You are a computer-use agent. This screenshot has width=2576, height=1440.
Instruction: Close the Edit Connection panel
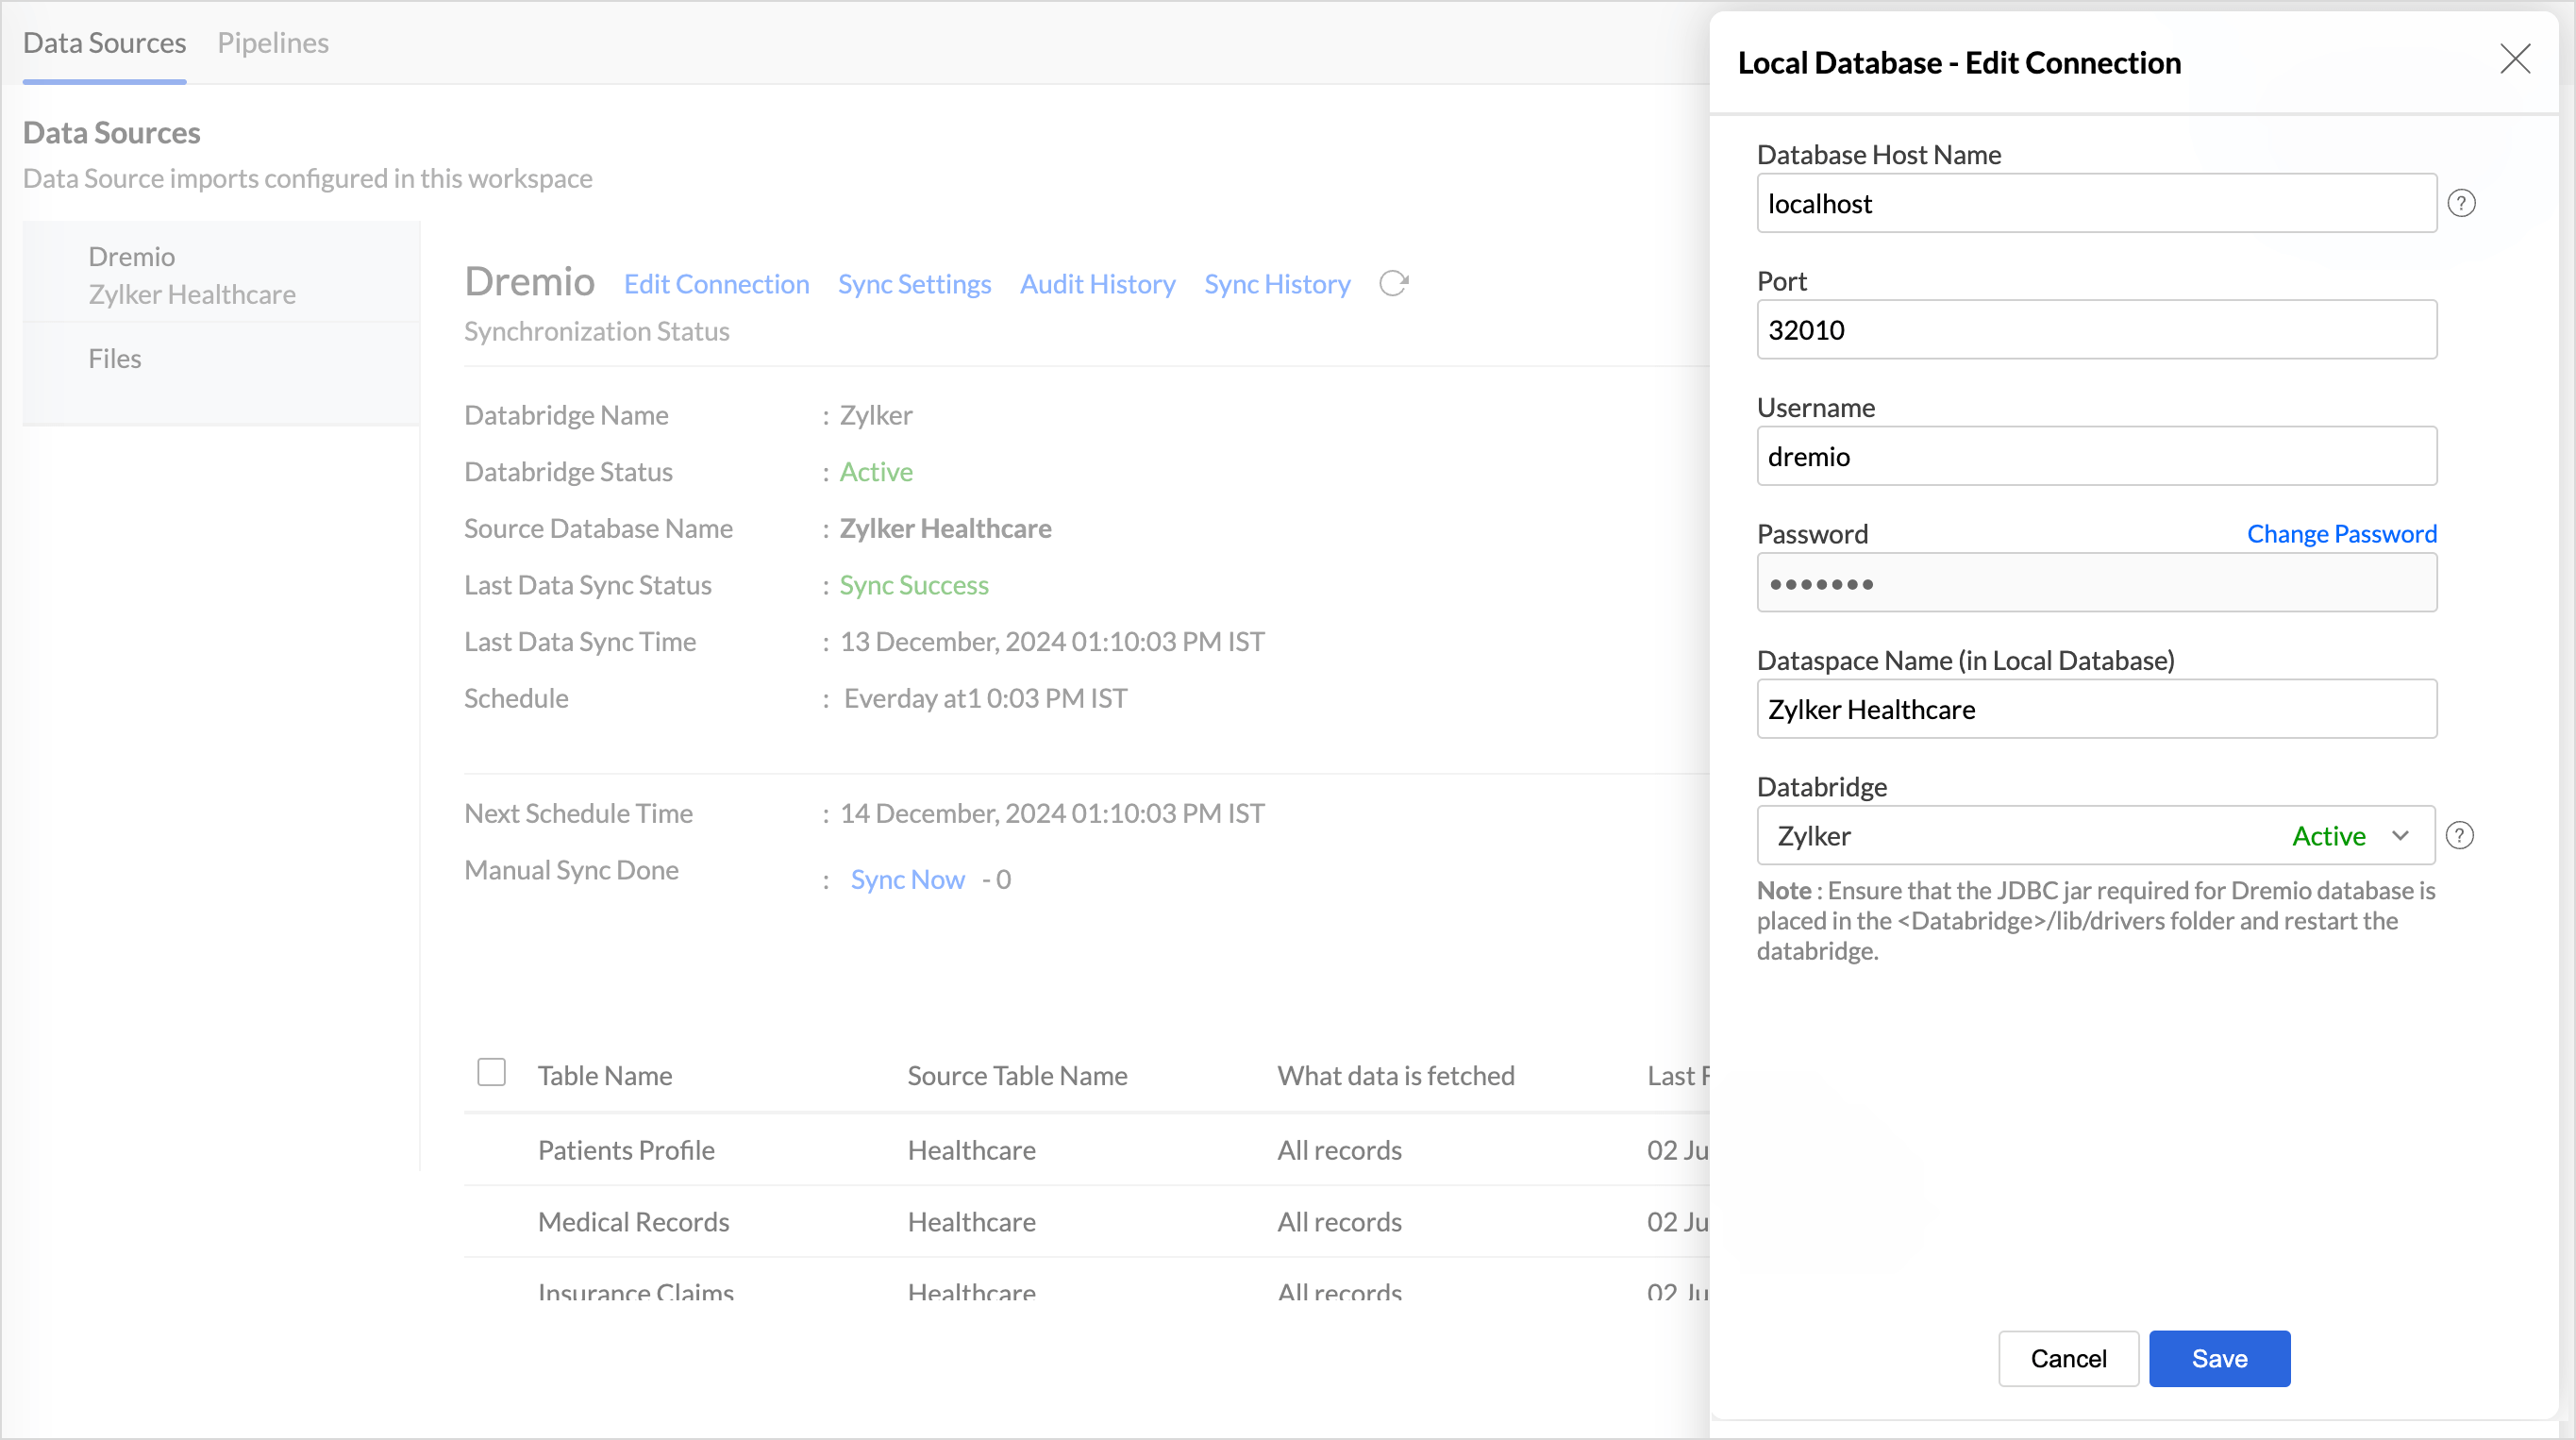(x=2514, y=59)
